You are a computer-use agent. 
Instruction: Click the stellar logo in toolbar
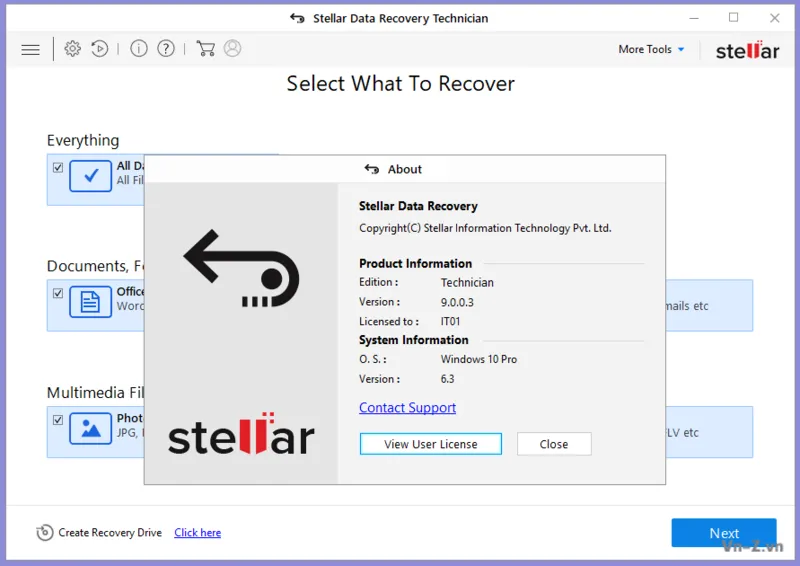(747, 50)
